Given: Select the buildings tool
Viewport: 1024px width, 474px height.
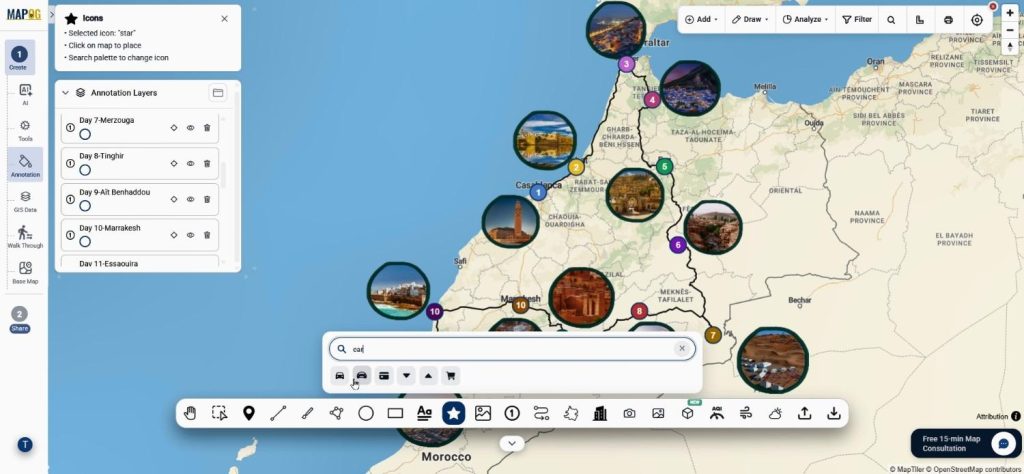Looking at the screenshot, I should pyautogui.click(x=600, y=413).
